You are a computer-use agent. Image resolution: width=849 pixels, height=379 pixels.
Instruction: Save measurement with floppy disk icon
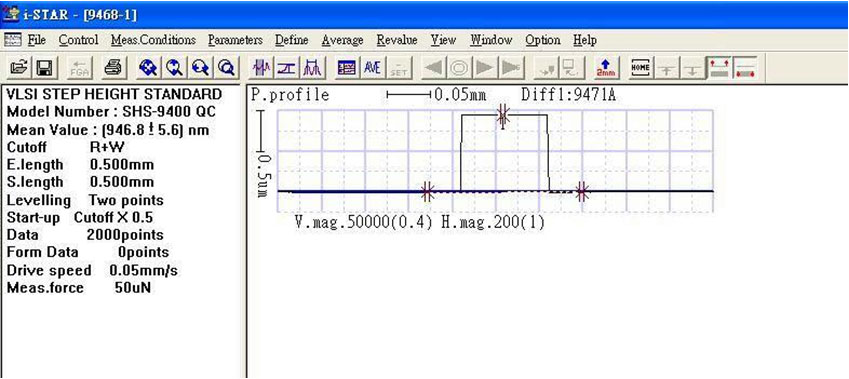pyautogui.click(x=43, y=68)
